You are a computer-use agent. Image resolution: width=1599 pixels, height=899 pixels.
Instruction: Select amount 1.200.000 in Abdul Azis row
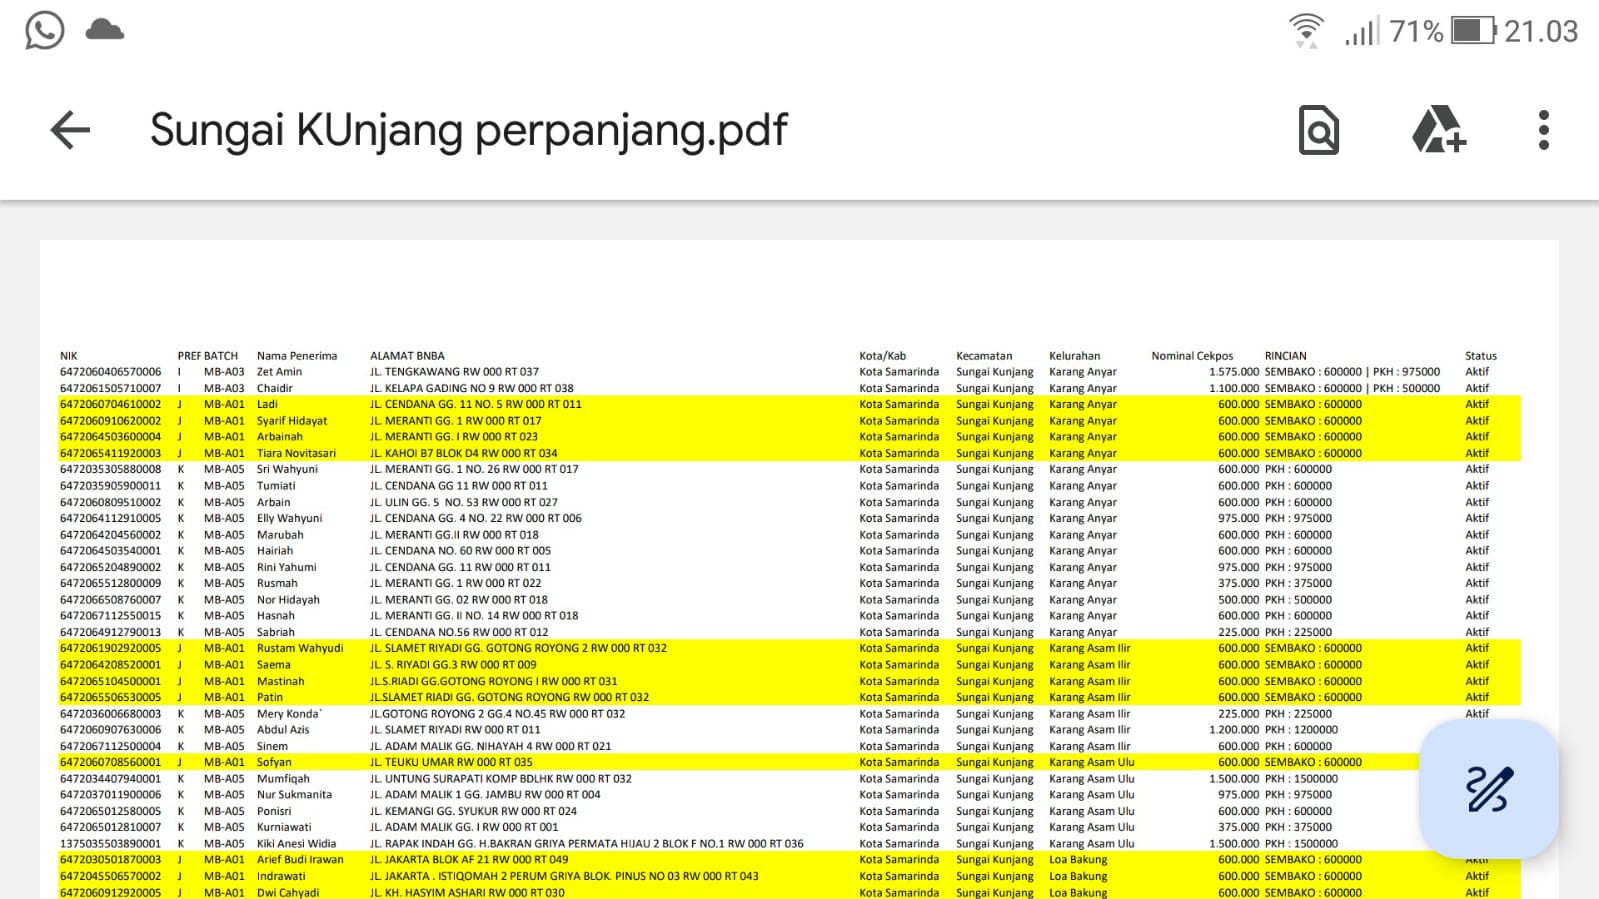point(1234,730)
